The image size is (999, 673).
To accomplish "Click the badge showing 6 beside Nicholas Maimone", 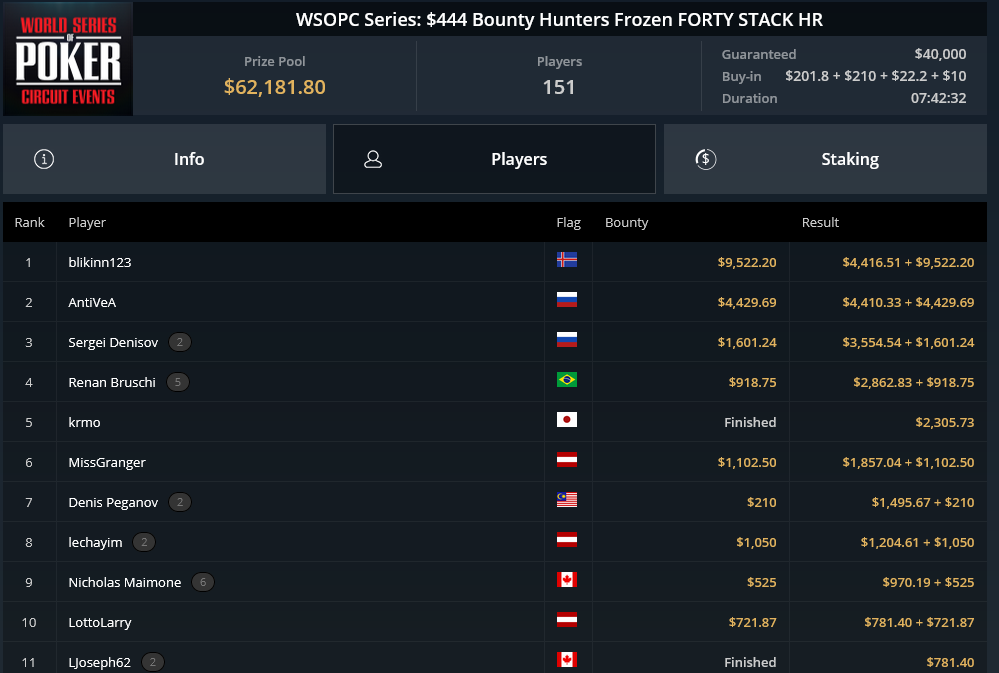I will (203, 582).
